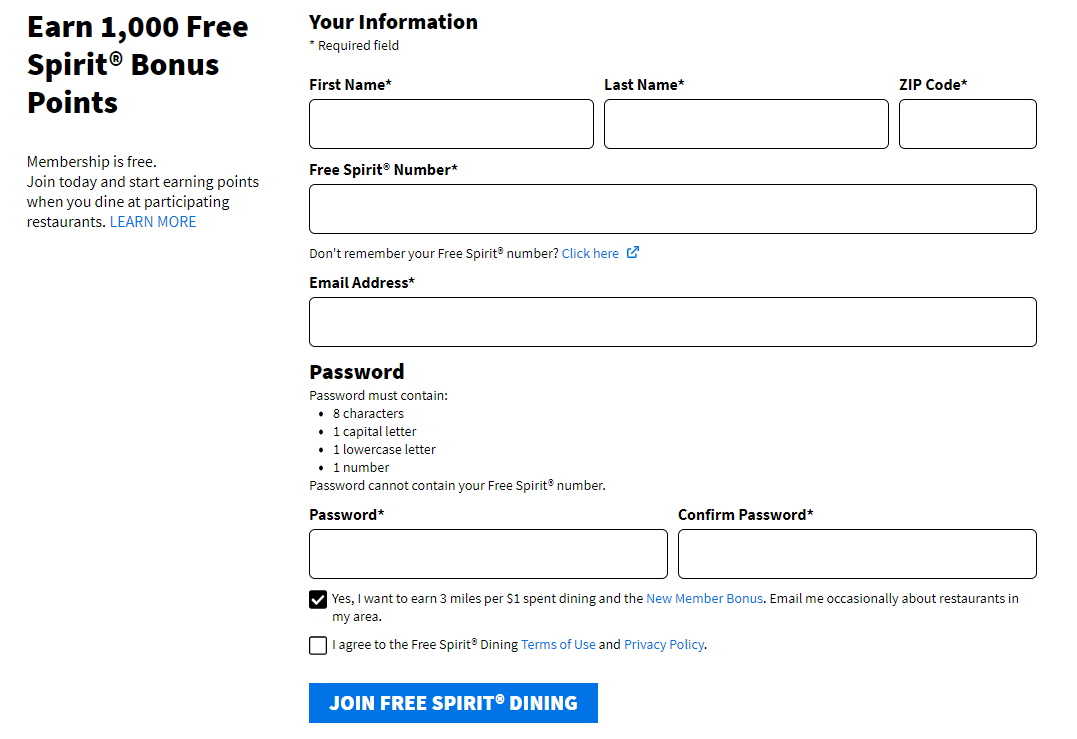This screenshot has width=1077, height=739.
Task: Open the Privacy Policy link
Action: (664, 644)
